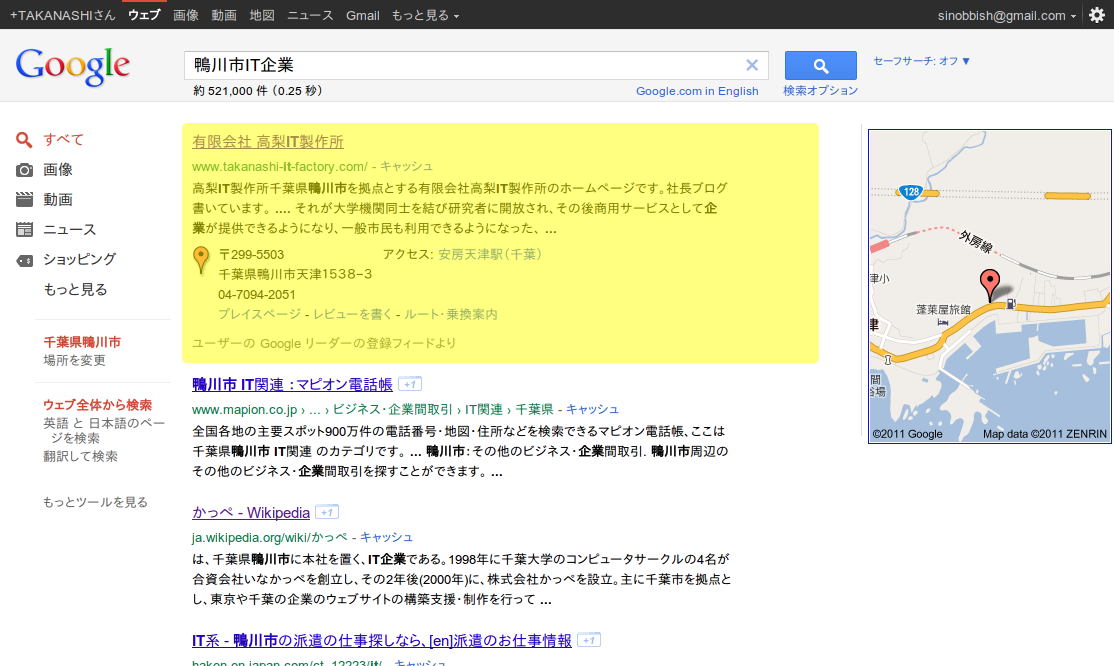Click the map thumbnail of Kamogawa
This screenshot has height=666, width=1114.
click(x=990, y=286)
